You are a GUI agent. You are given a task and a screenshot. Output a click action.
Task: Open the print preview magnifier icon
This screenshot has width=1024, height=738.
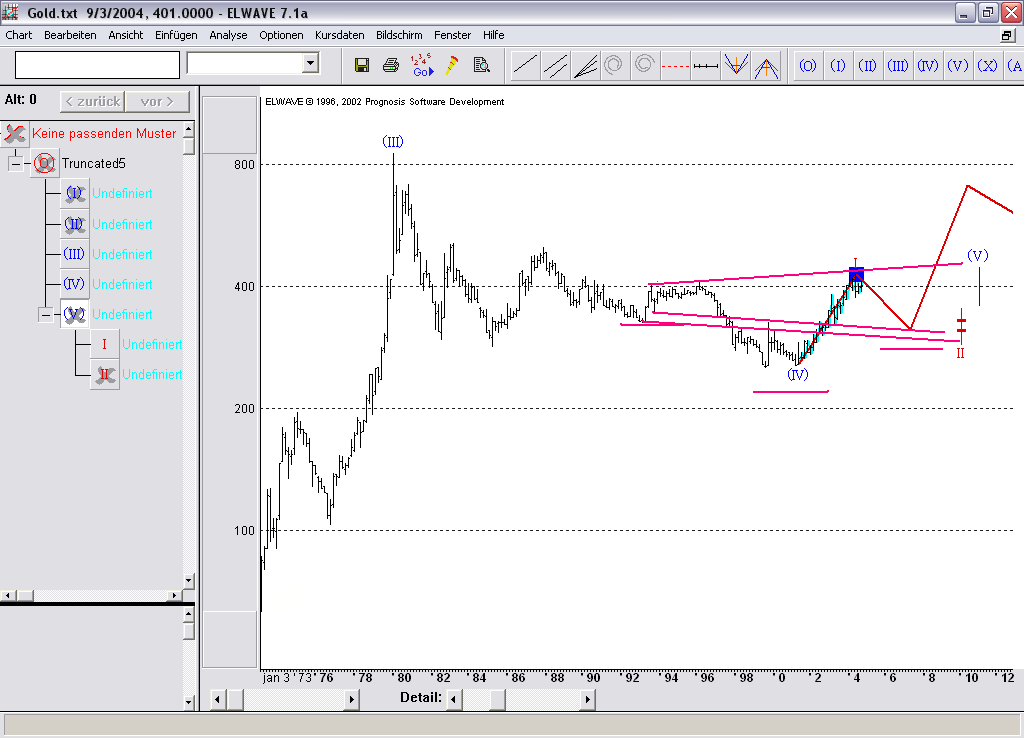click(481, 65)
